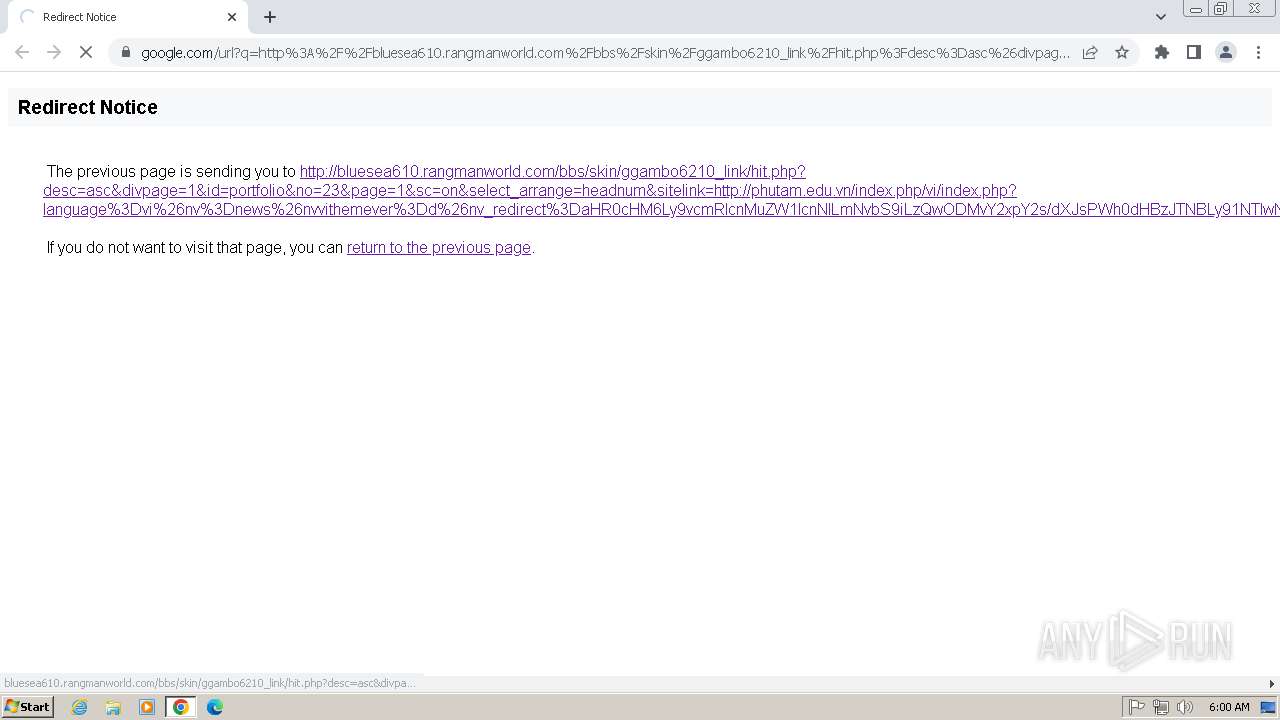The image size is (1280, 720).
Task: Open Action Center flag icon
Action: coord(1136,707)
